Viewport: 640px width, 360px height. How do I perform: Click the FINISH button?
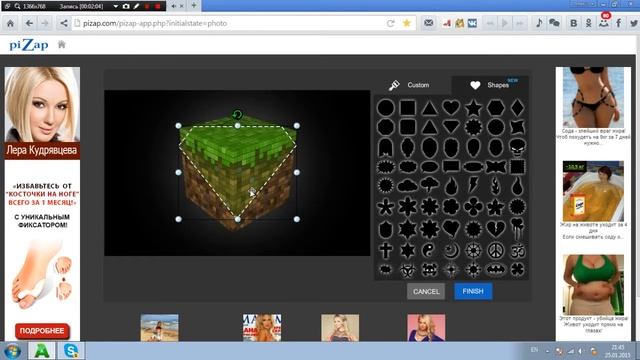coord(473,291)
